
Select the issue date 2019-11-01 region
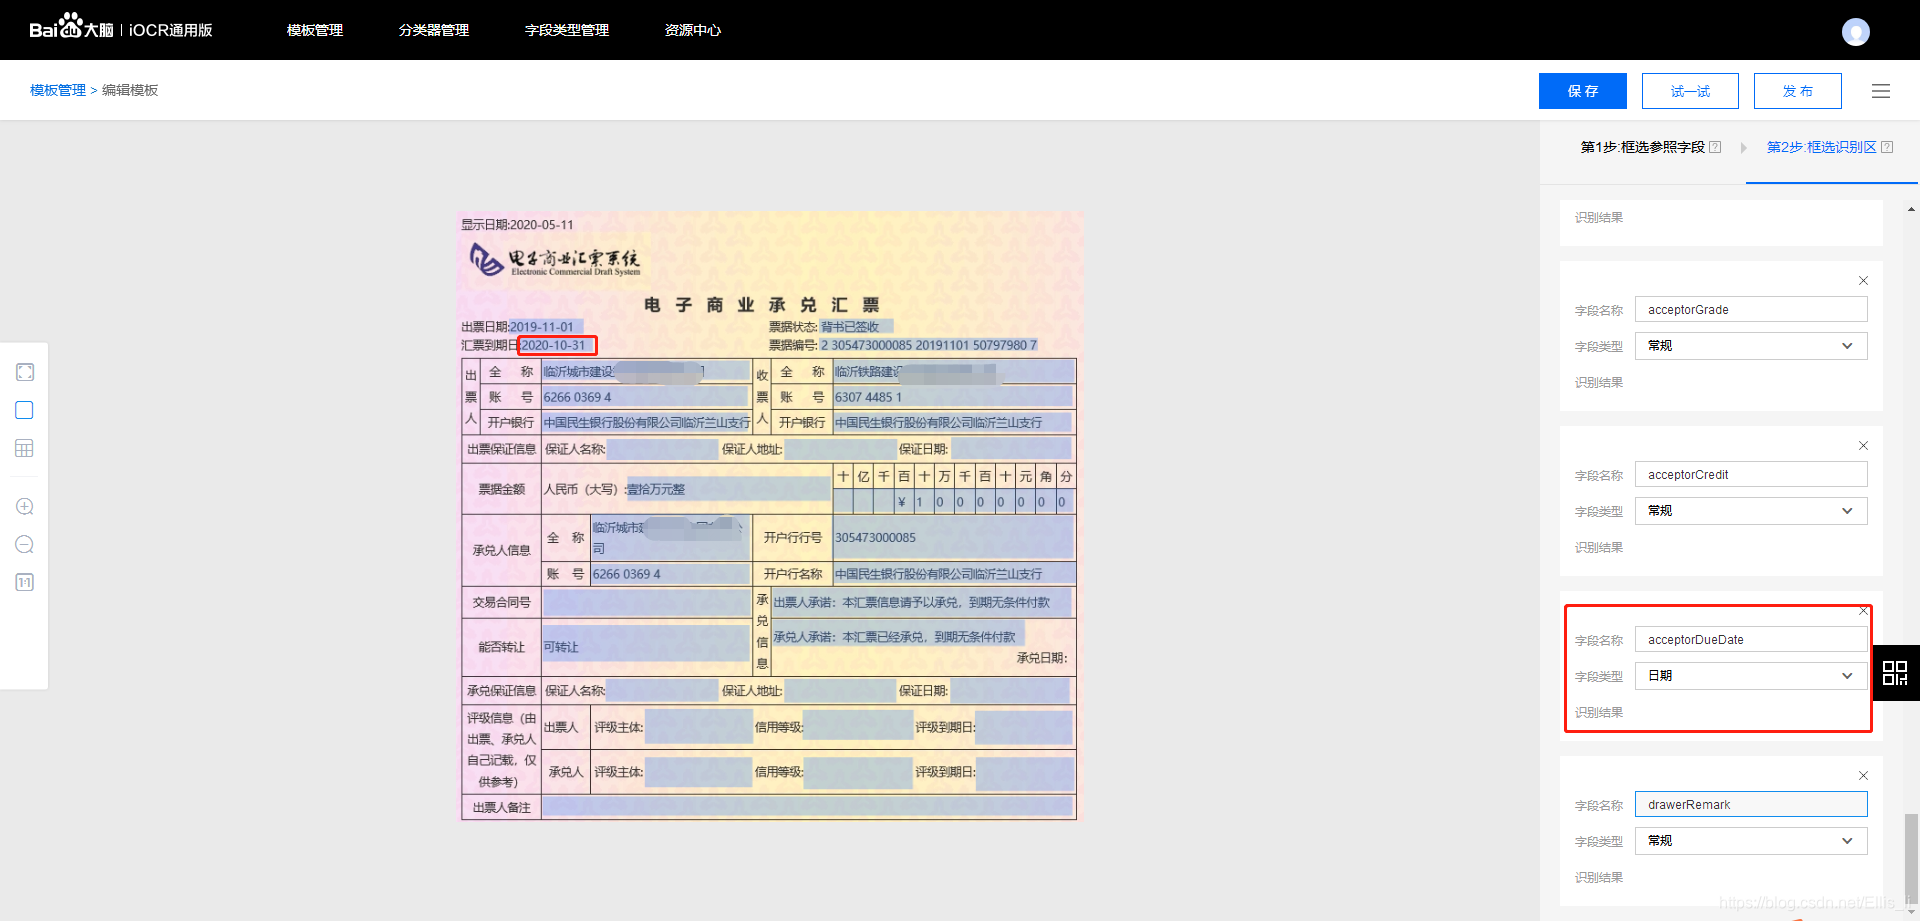tap(546, 327)
